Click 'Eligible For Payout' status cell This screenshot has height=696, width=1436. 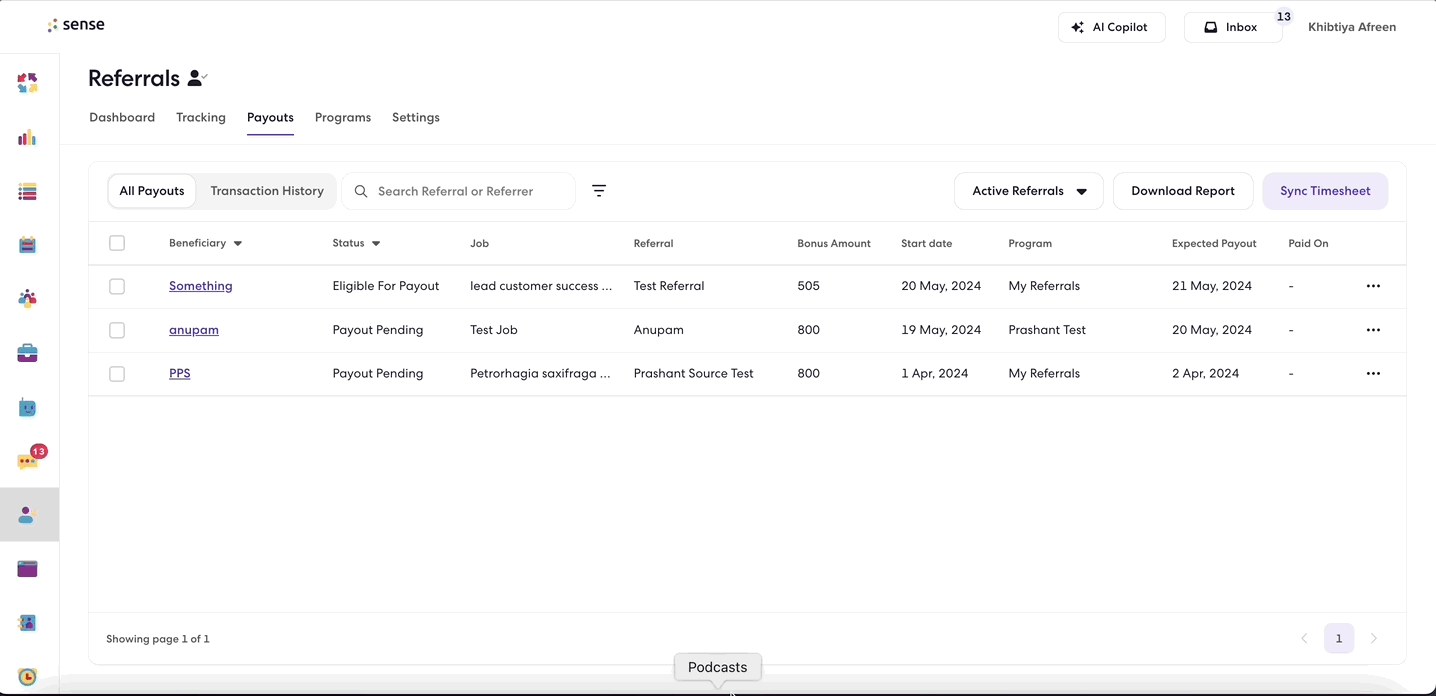[x=386, y=286]
